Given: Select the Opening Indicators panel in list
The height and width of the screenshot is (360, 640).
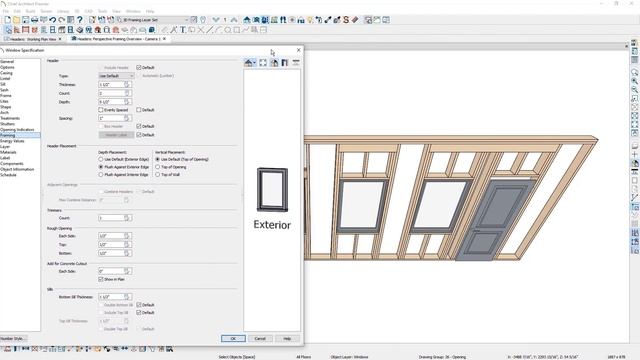Looking at the screenshot, I should 17,129.
